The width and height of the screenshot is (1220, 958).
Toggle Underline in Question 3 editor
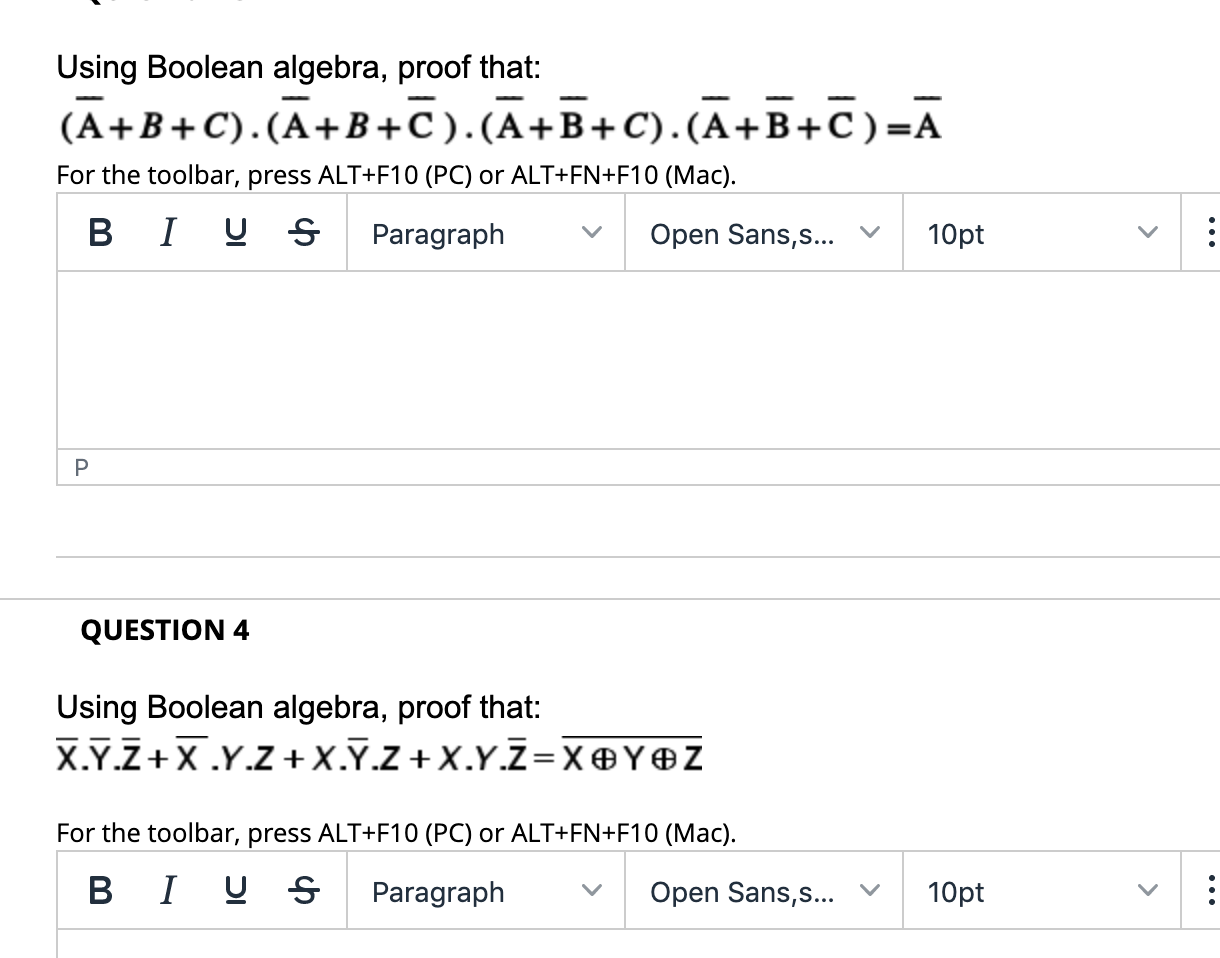pos(235,233)
